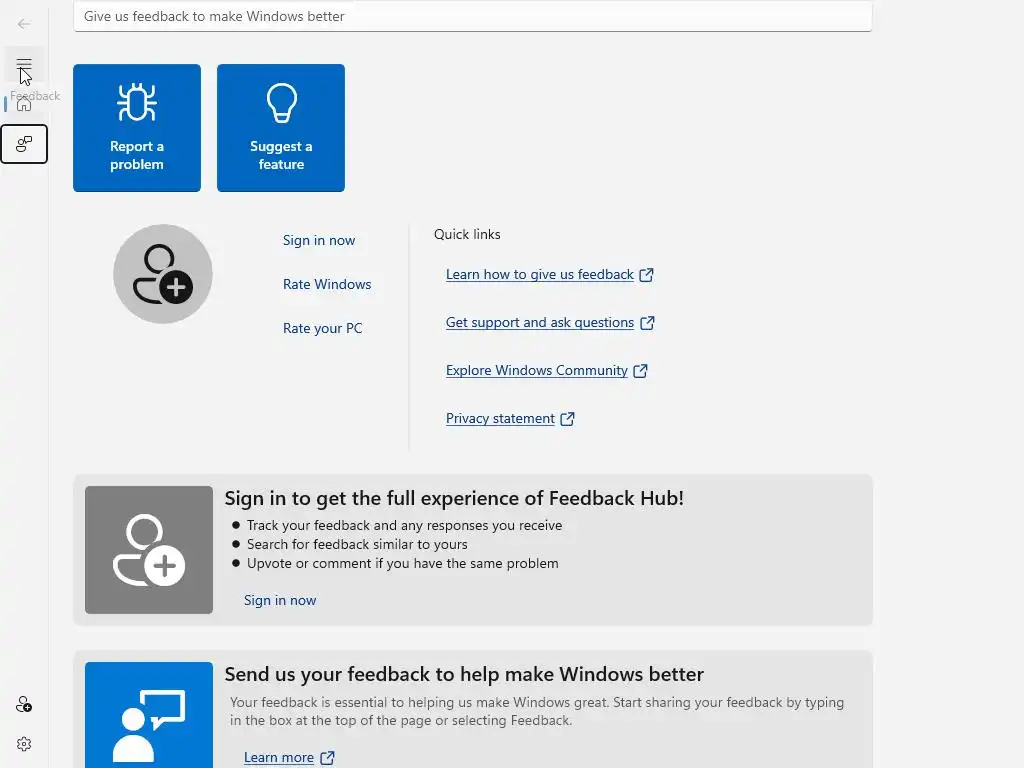This screenshot has width=1024, height=768.
Task: Click the Report a problem tile
Action: pyautogui.click(x=137, y=128)
